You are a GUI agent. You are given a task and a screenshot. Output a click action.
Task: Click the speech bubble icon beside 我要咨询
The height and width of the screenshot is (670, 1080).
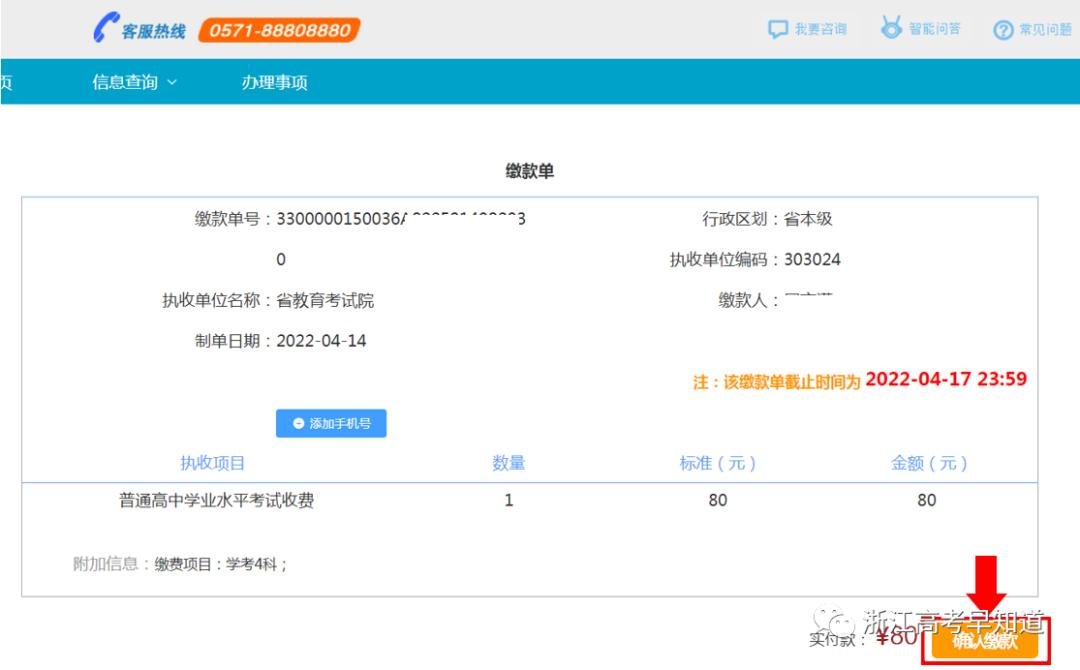[780, 29]
